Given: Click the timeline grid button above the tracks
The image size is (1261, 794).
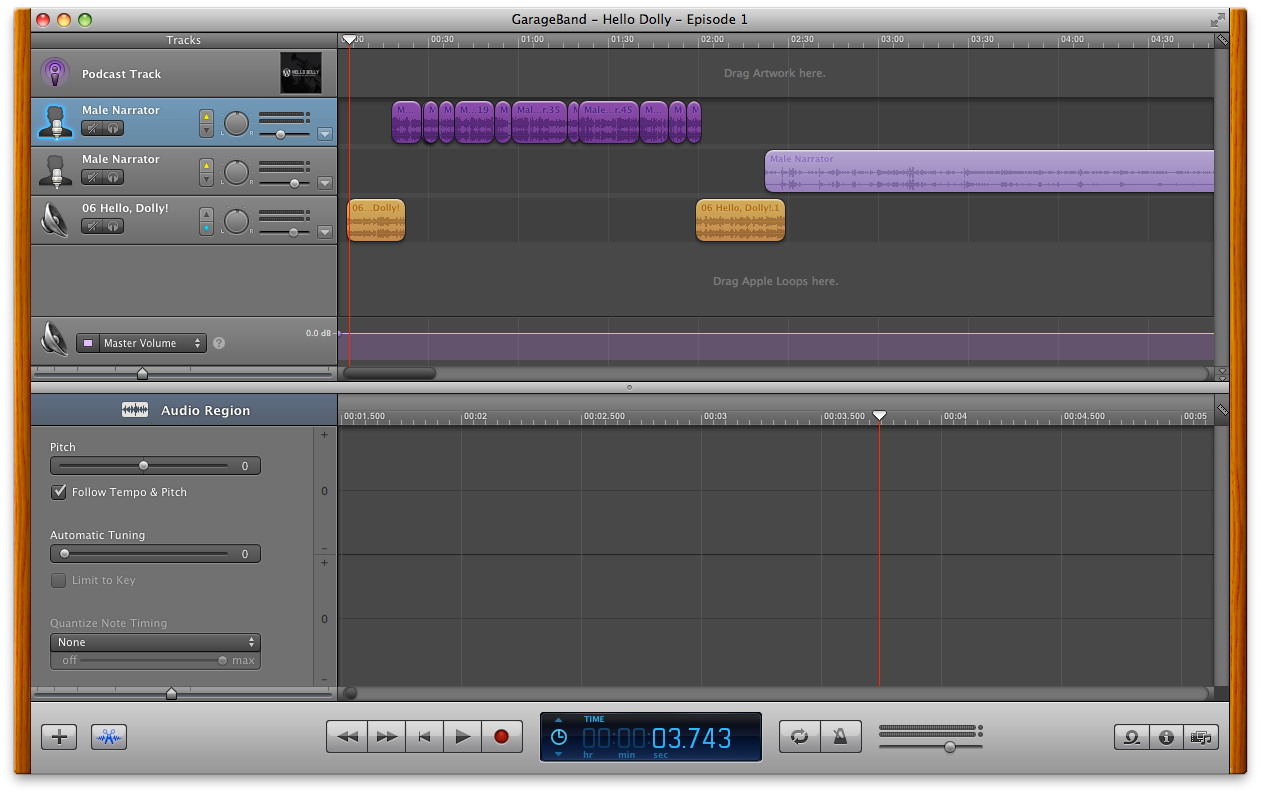Looking at the screenshot, I should [1222, 40].
